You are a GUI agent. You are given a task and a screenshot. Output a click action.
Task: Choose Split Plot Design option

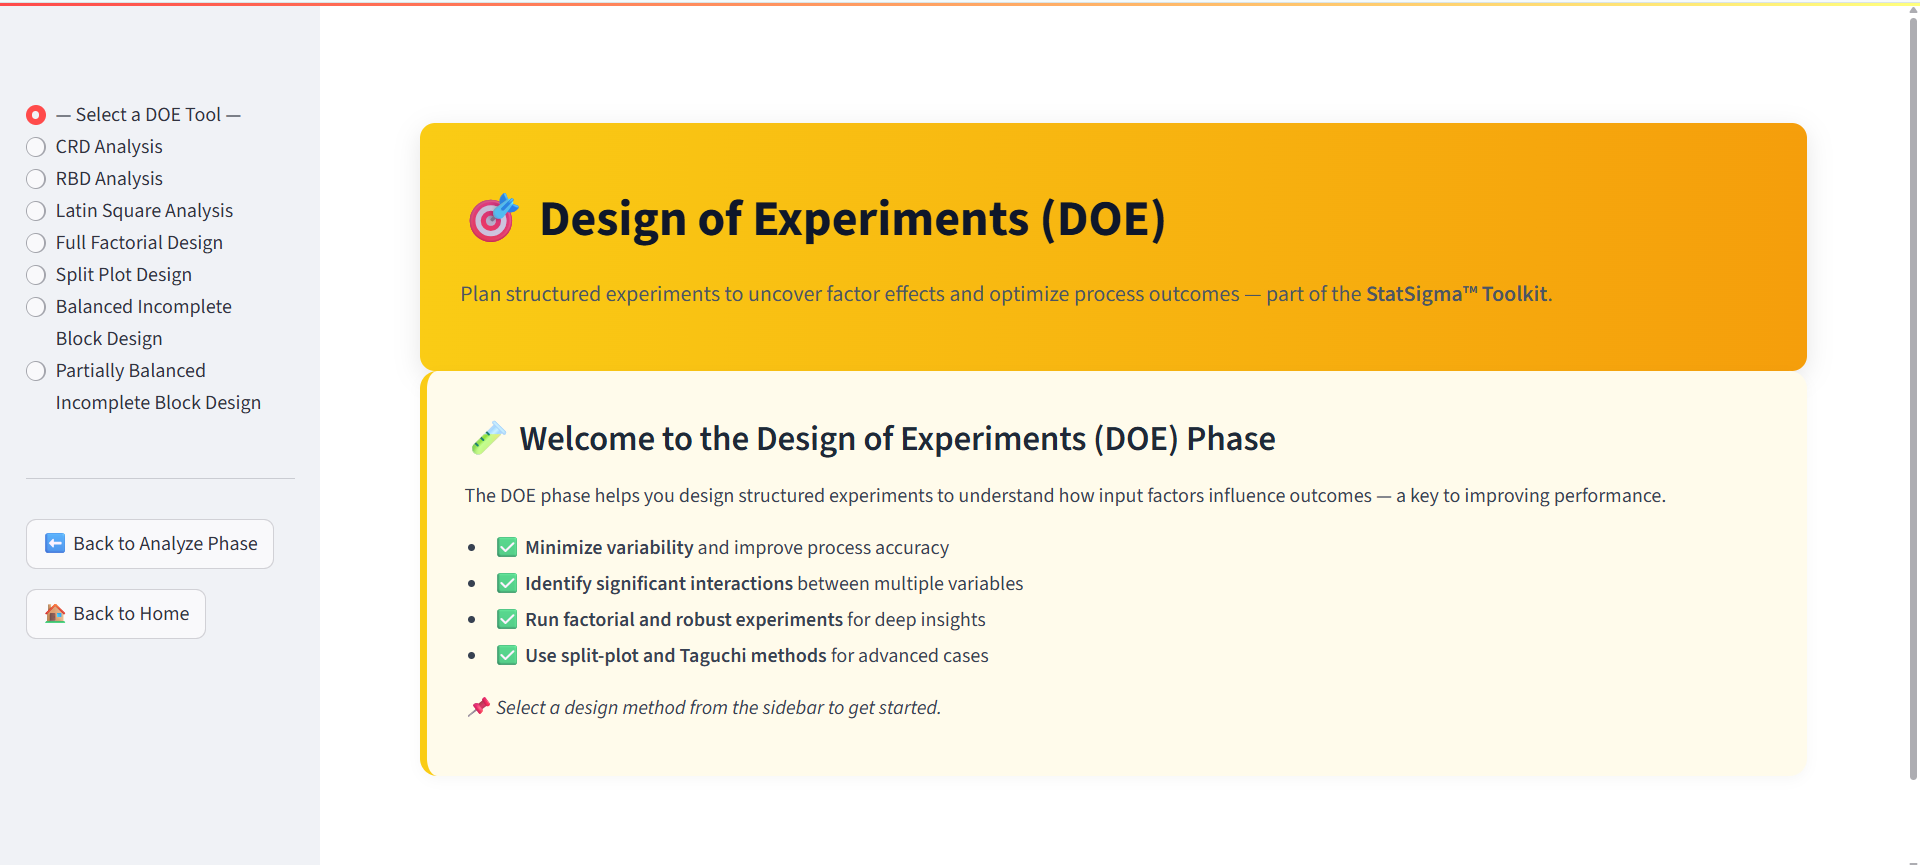109,275
